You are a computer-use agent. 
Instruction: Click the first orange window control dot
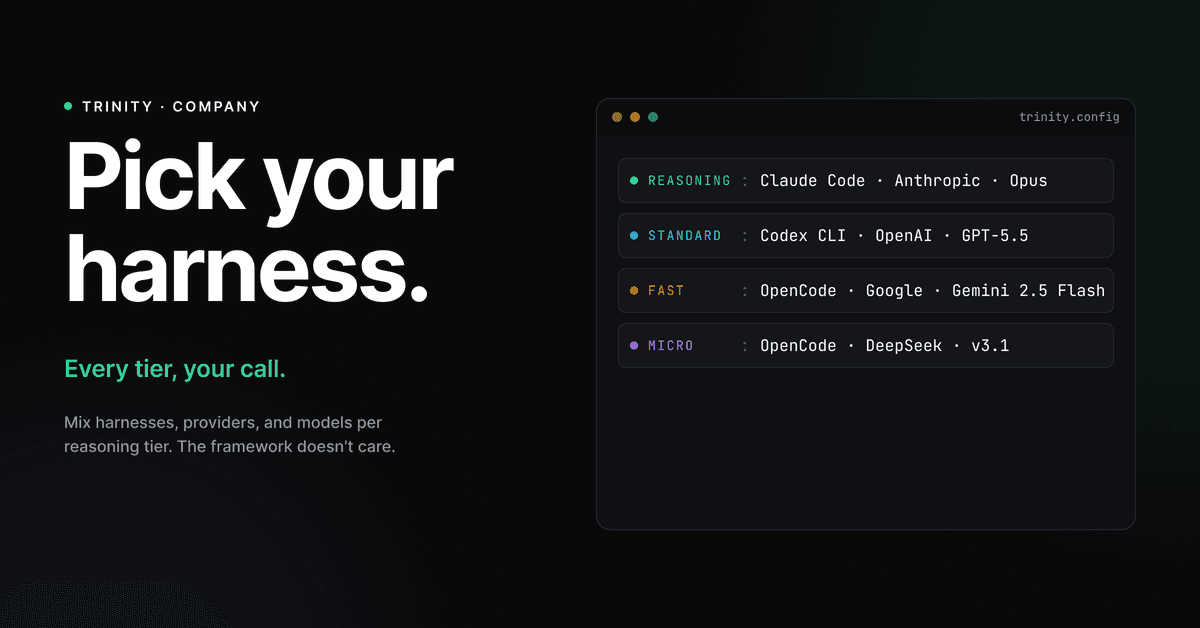click(x=617, y=117)
